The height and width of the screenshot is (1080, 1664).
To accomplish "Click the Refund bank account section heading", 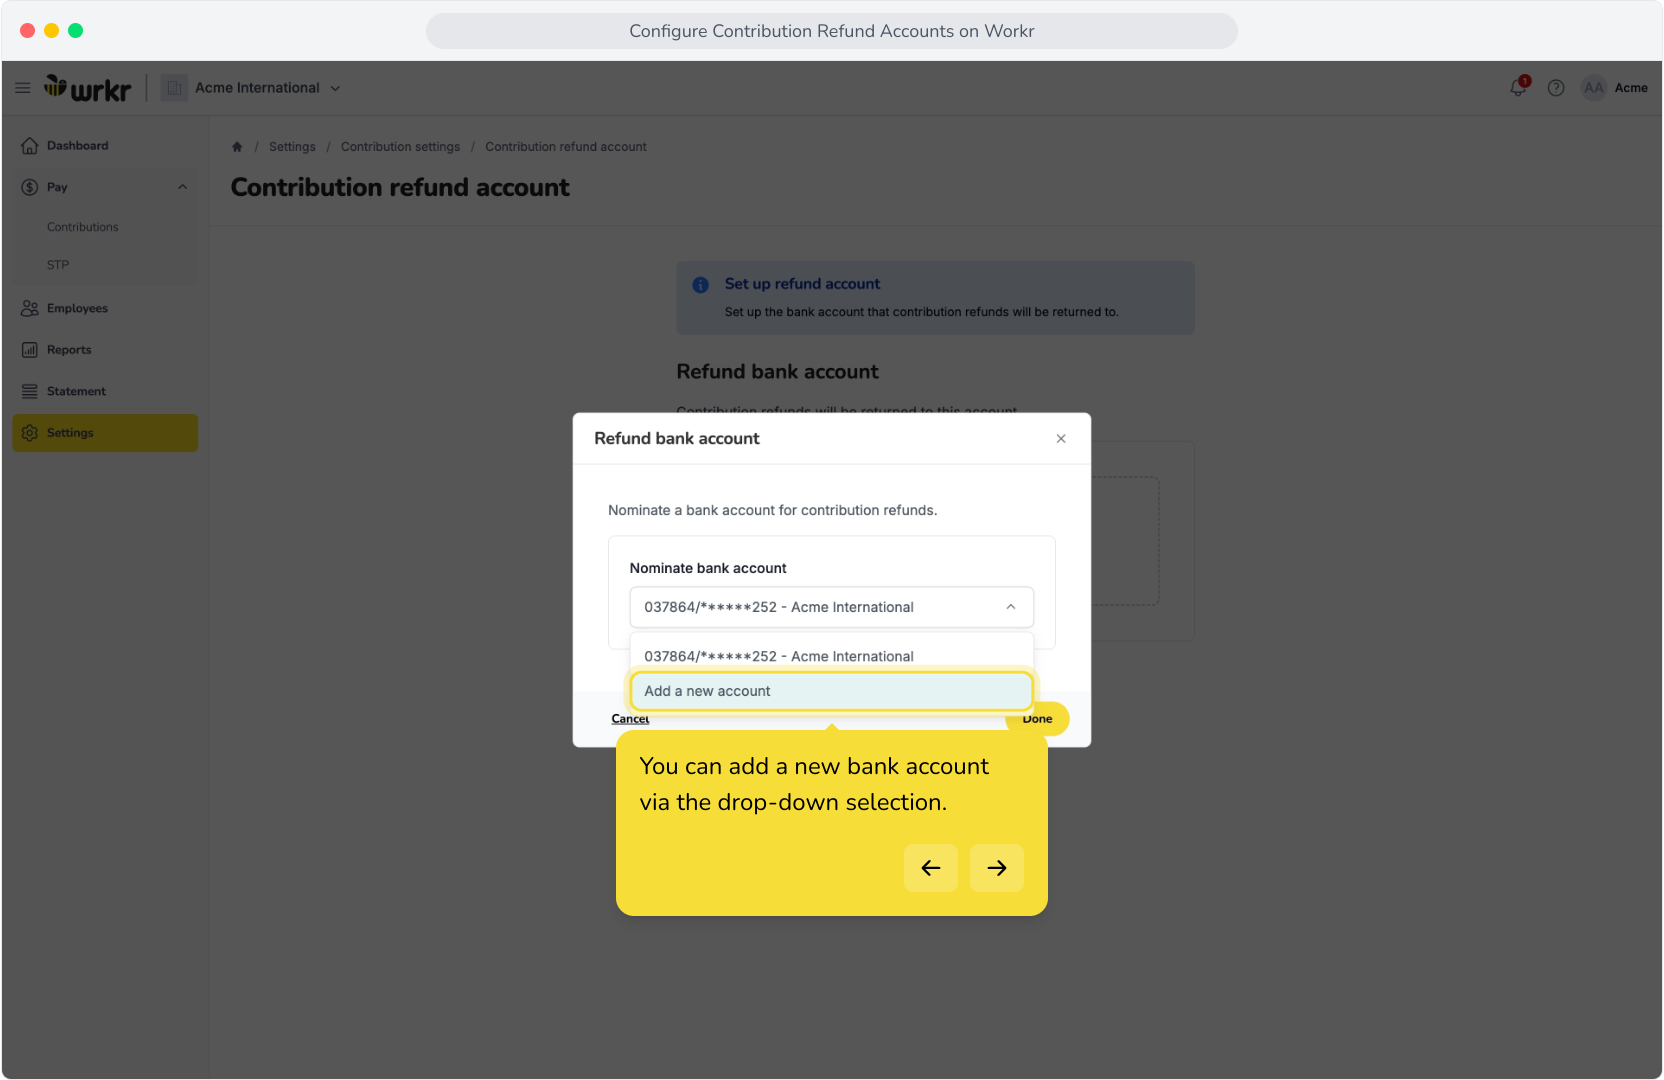I will 777,372.
